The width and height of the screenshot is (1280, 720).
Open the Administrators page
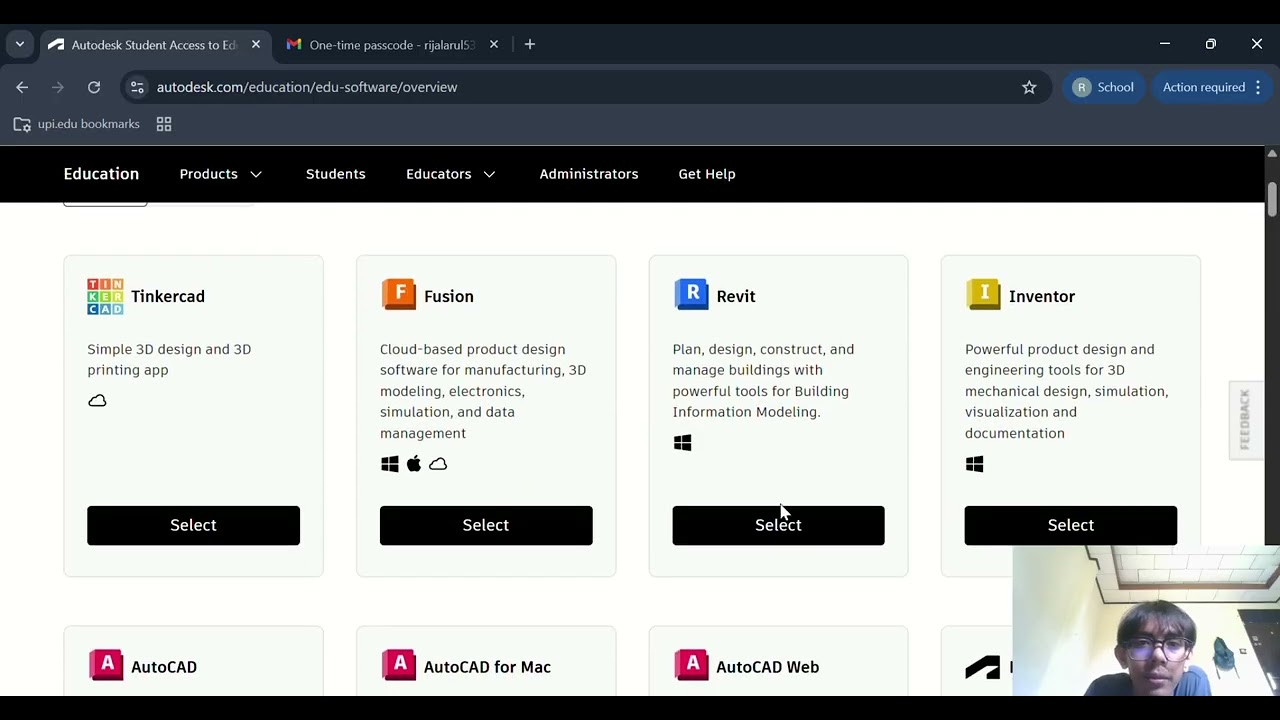pyautogui.click(x=589, y=174)
